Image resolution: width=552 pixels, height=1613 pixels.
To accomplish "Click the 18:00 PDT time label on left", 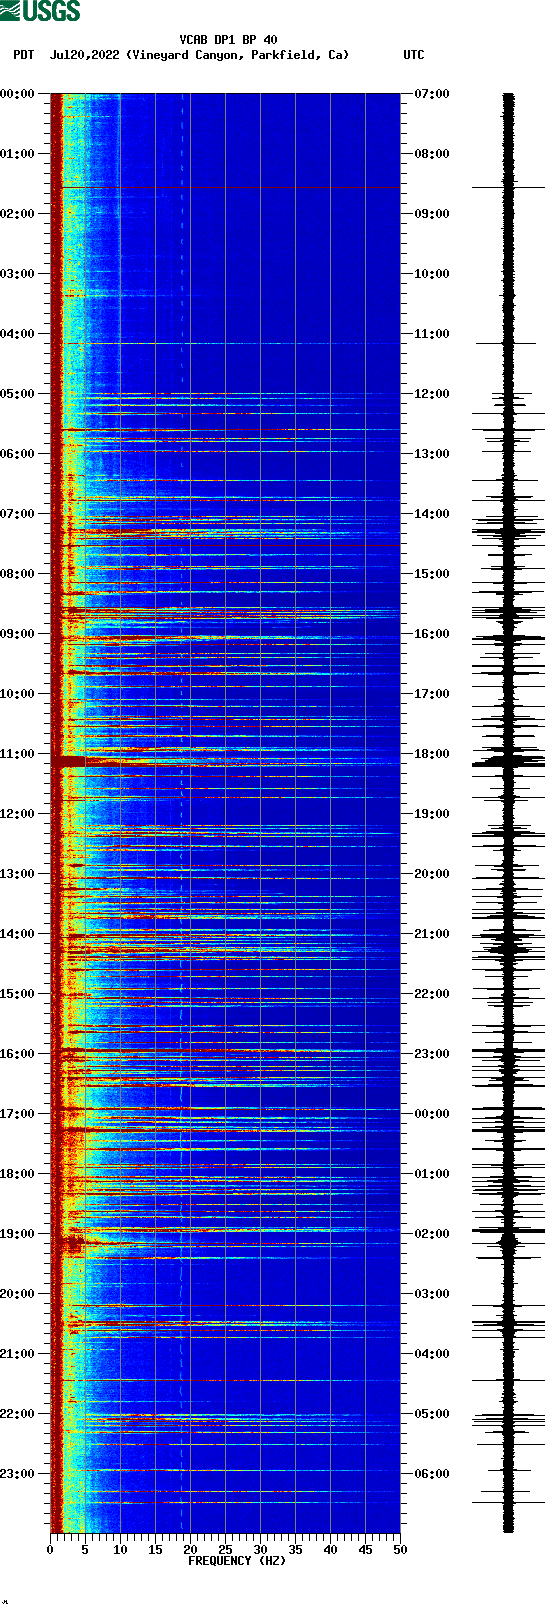I will 17,1174.
